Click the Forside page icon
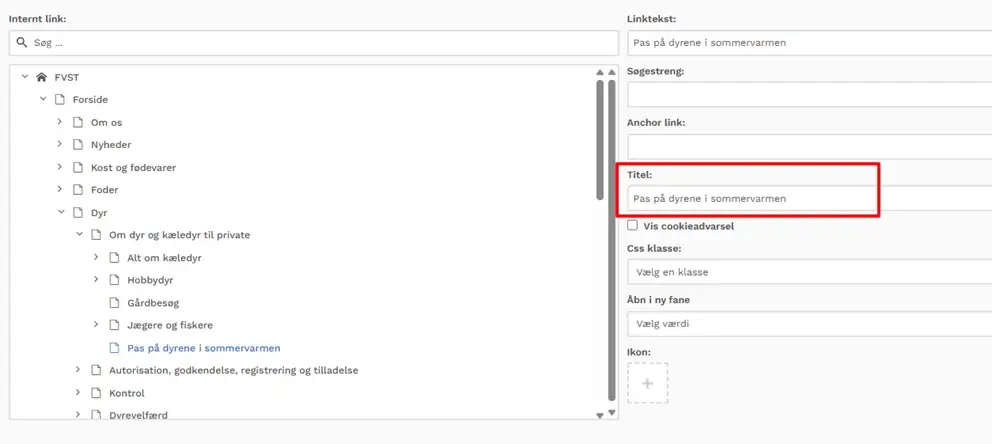This screenshot has width=992, height=444. click(x=60, y=100)
